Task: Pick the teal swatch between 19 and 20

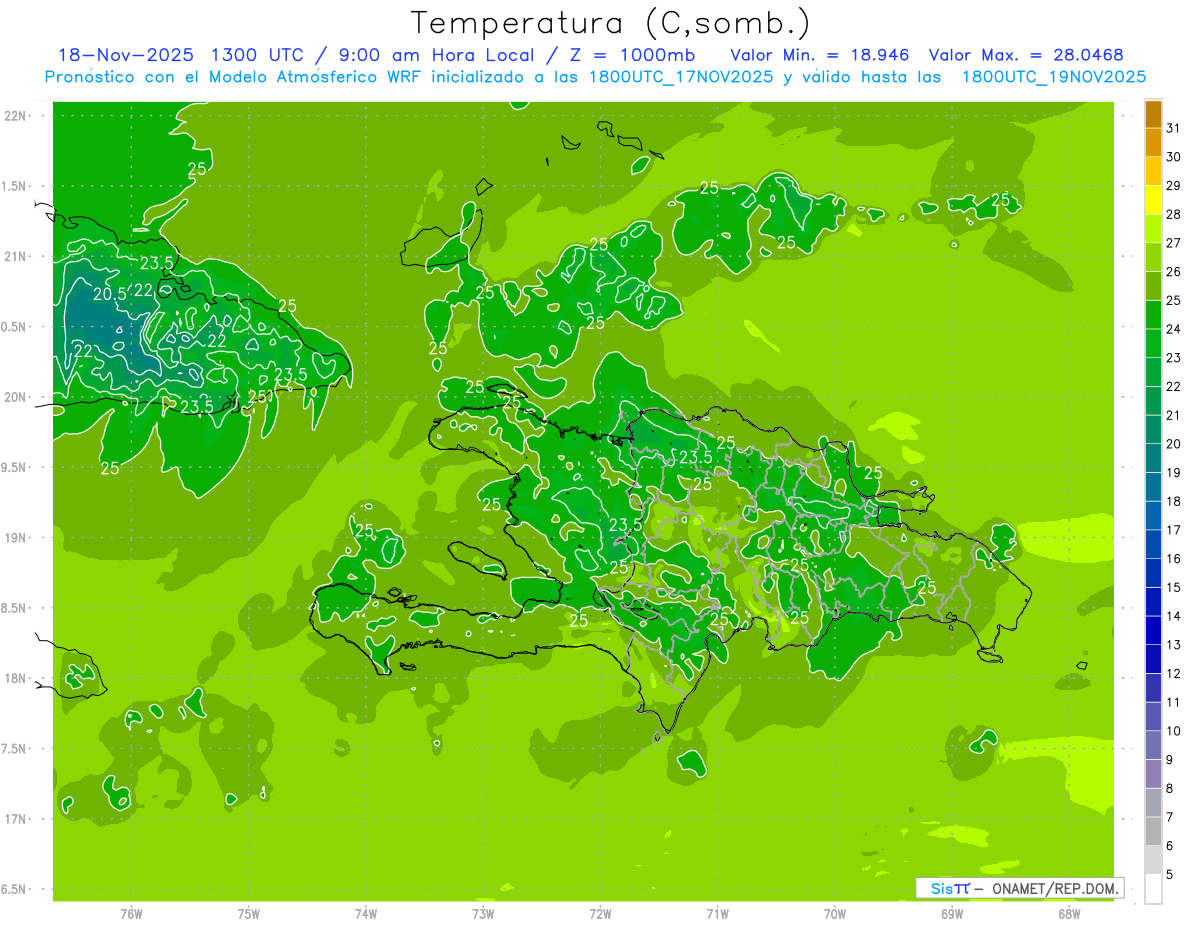Action: (x=1153, y=458)
